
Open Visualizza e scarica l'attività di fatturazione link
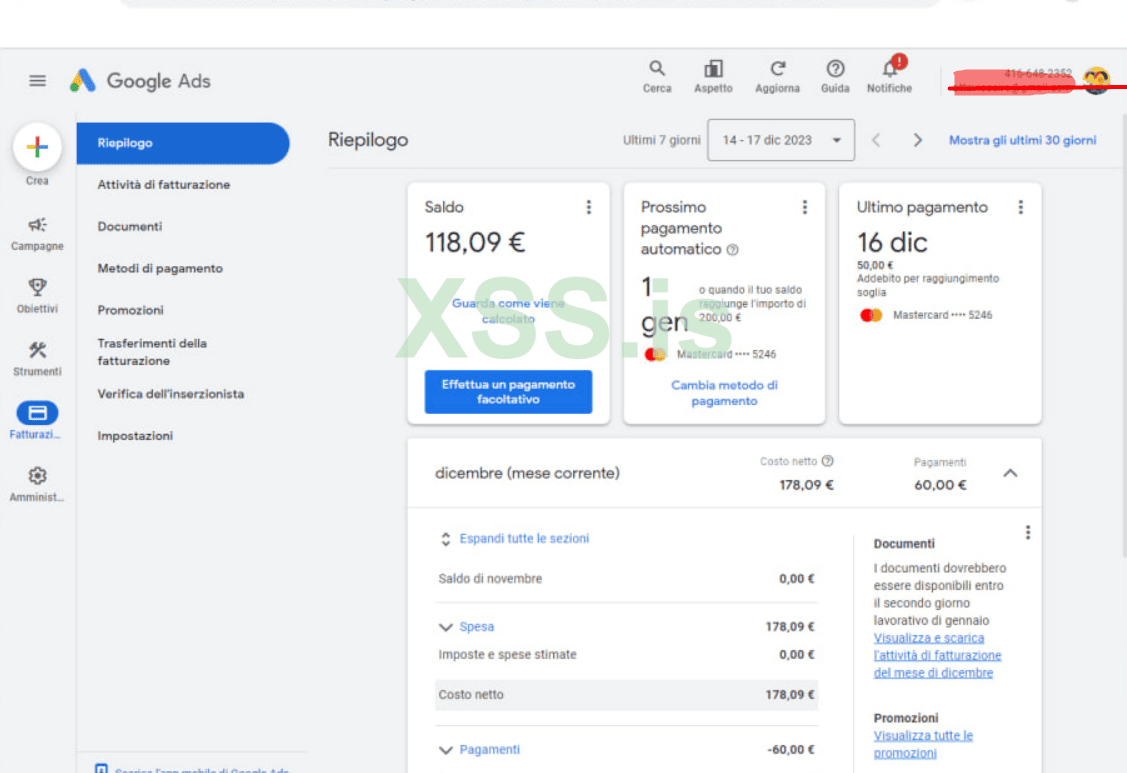[937, 655]
